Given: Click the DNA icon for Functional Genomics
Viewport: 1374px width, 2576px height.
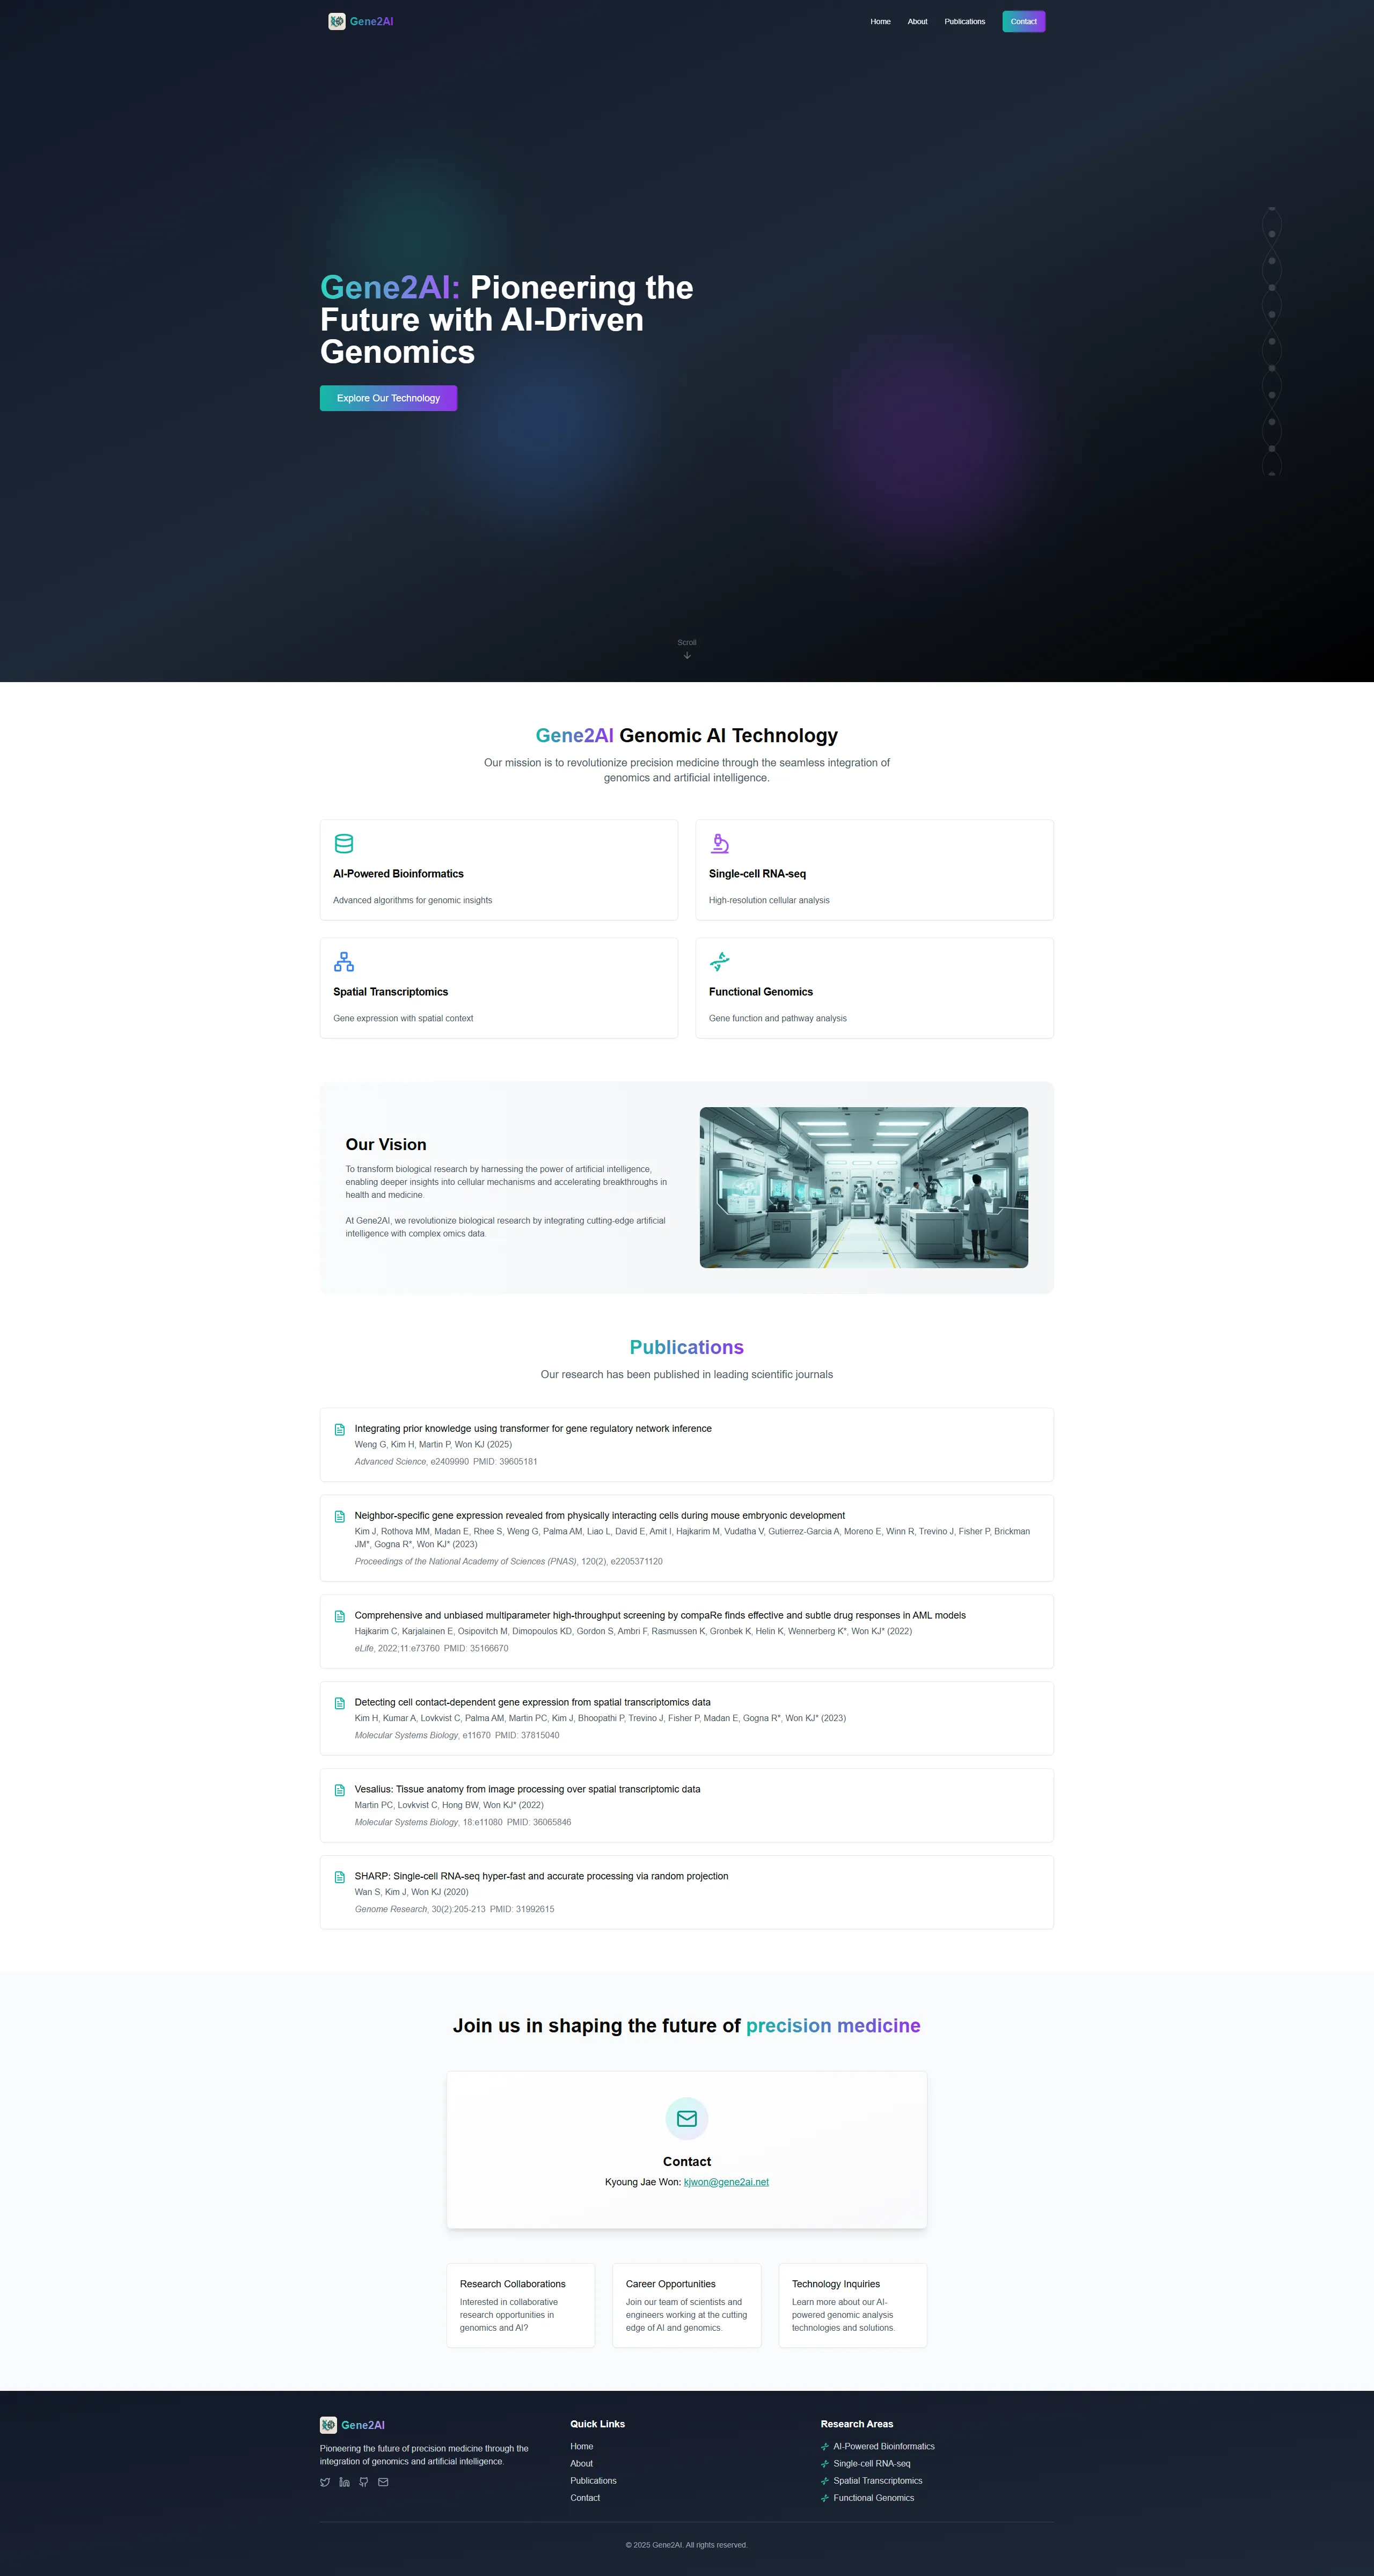Looking at the screenshot, I should click(719, 962).
